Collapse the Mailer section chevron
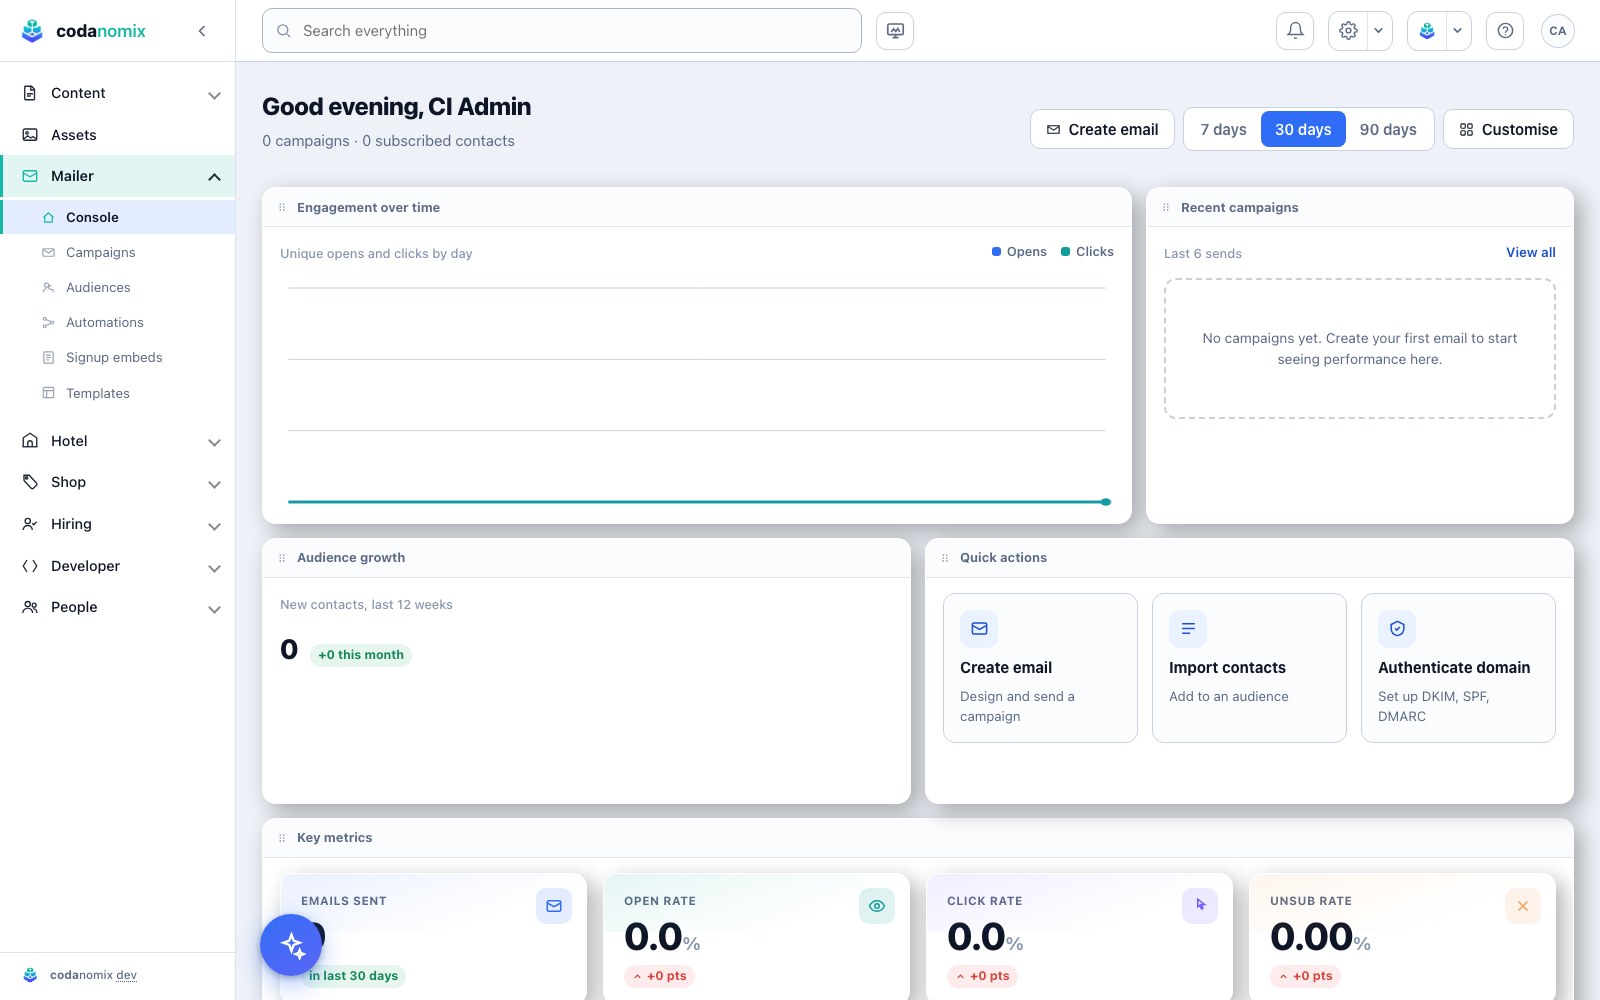Viewport: 1600px width, 1000px height. [x=214, y=177]
